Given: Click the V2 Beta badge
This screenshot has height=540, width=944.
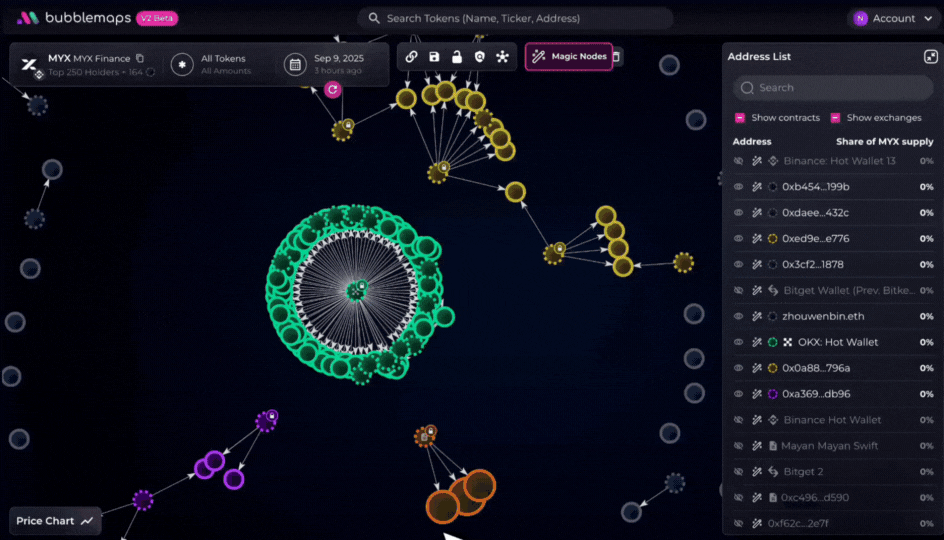Looking at the screenshot, I should [x=157, y=18].
